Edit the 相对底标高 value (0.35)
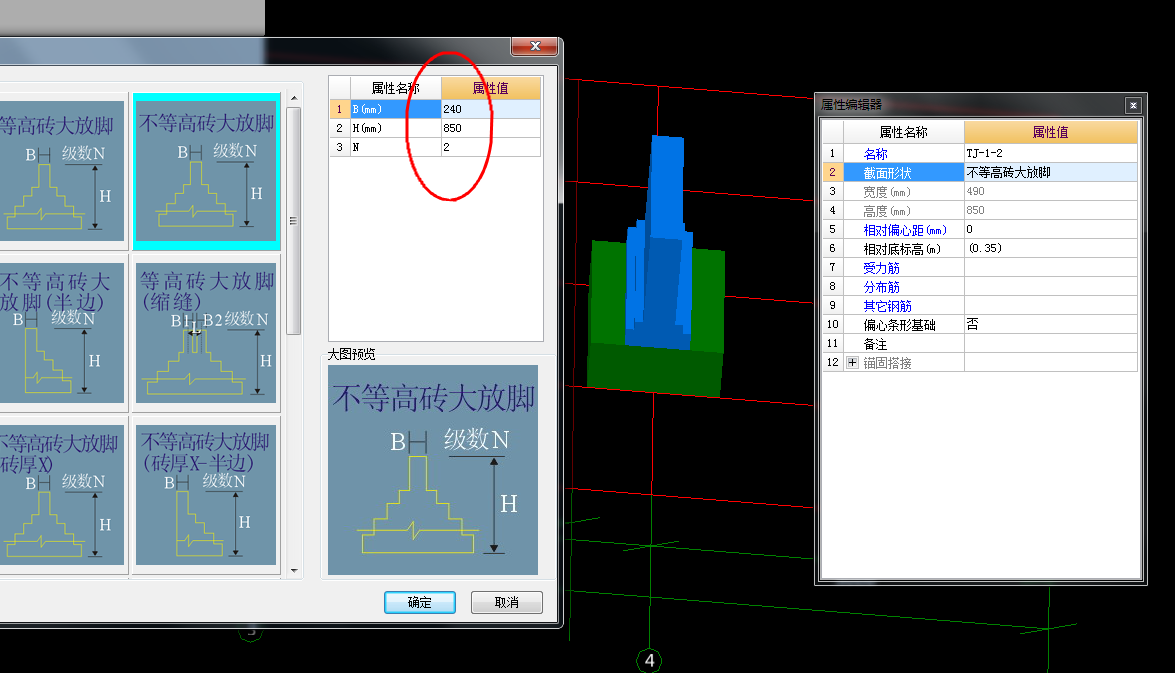Image resolution: width=1175 pixels, height=673 pixels. click(x=1051, y=249)
